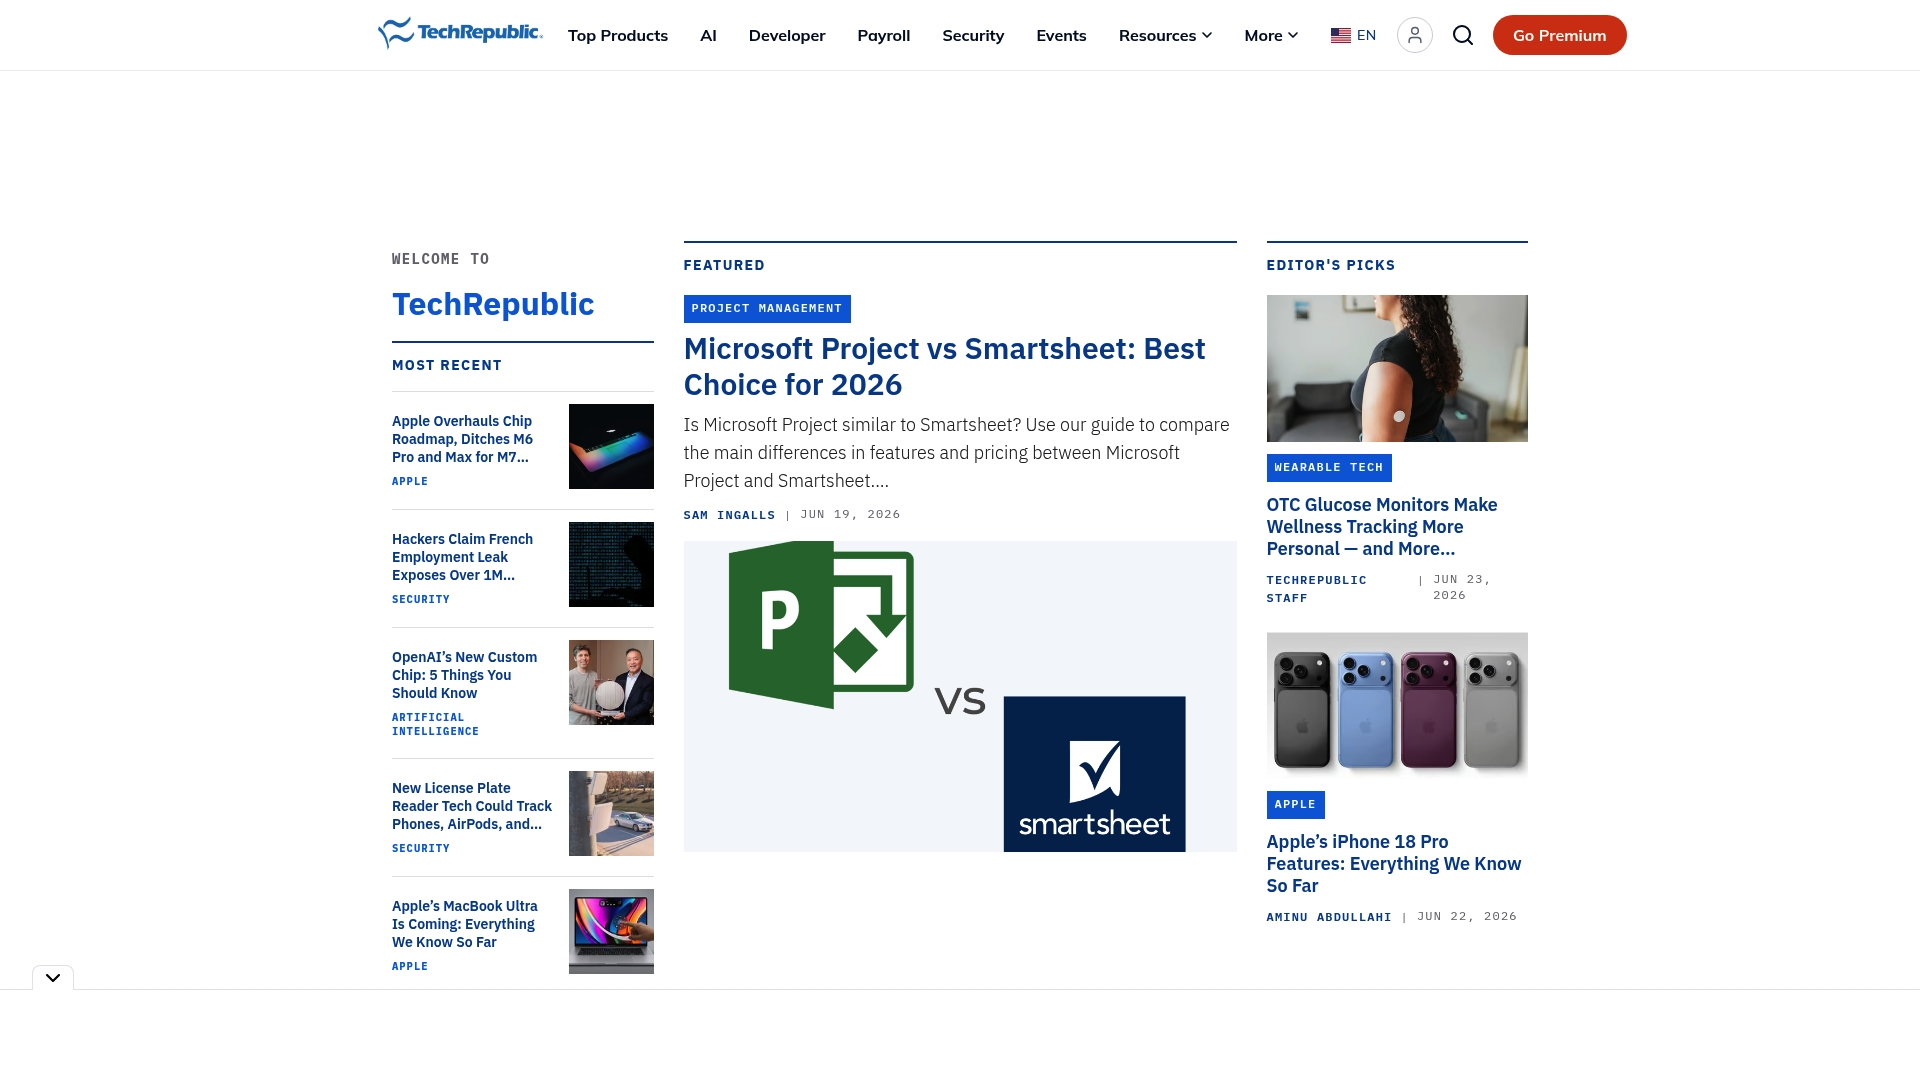Open the colorful chip thumbnail for Apple roadmap
1920x1080 pixels.
point(611,446)
